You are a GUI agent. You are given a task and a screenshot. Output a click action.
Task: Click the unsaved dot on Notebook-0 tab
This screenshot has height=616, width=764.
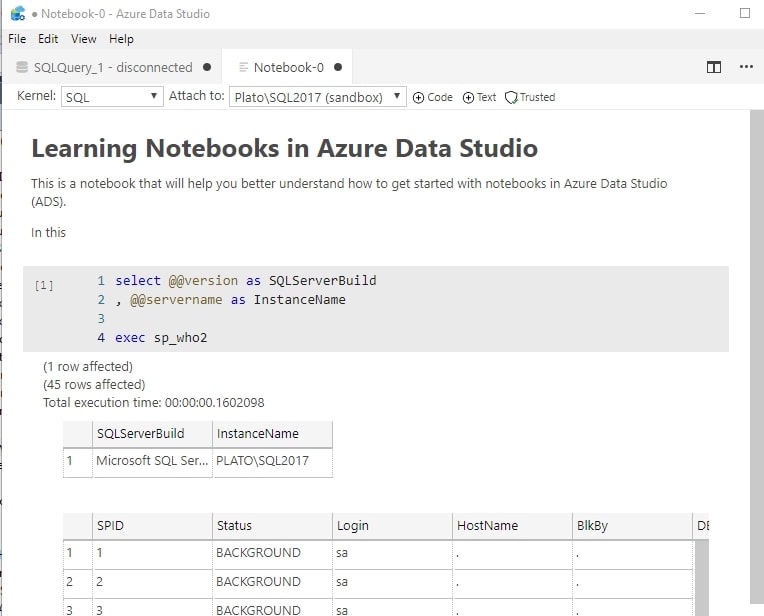click(x=338, y=67)
